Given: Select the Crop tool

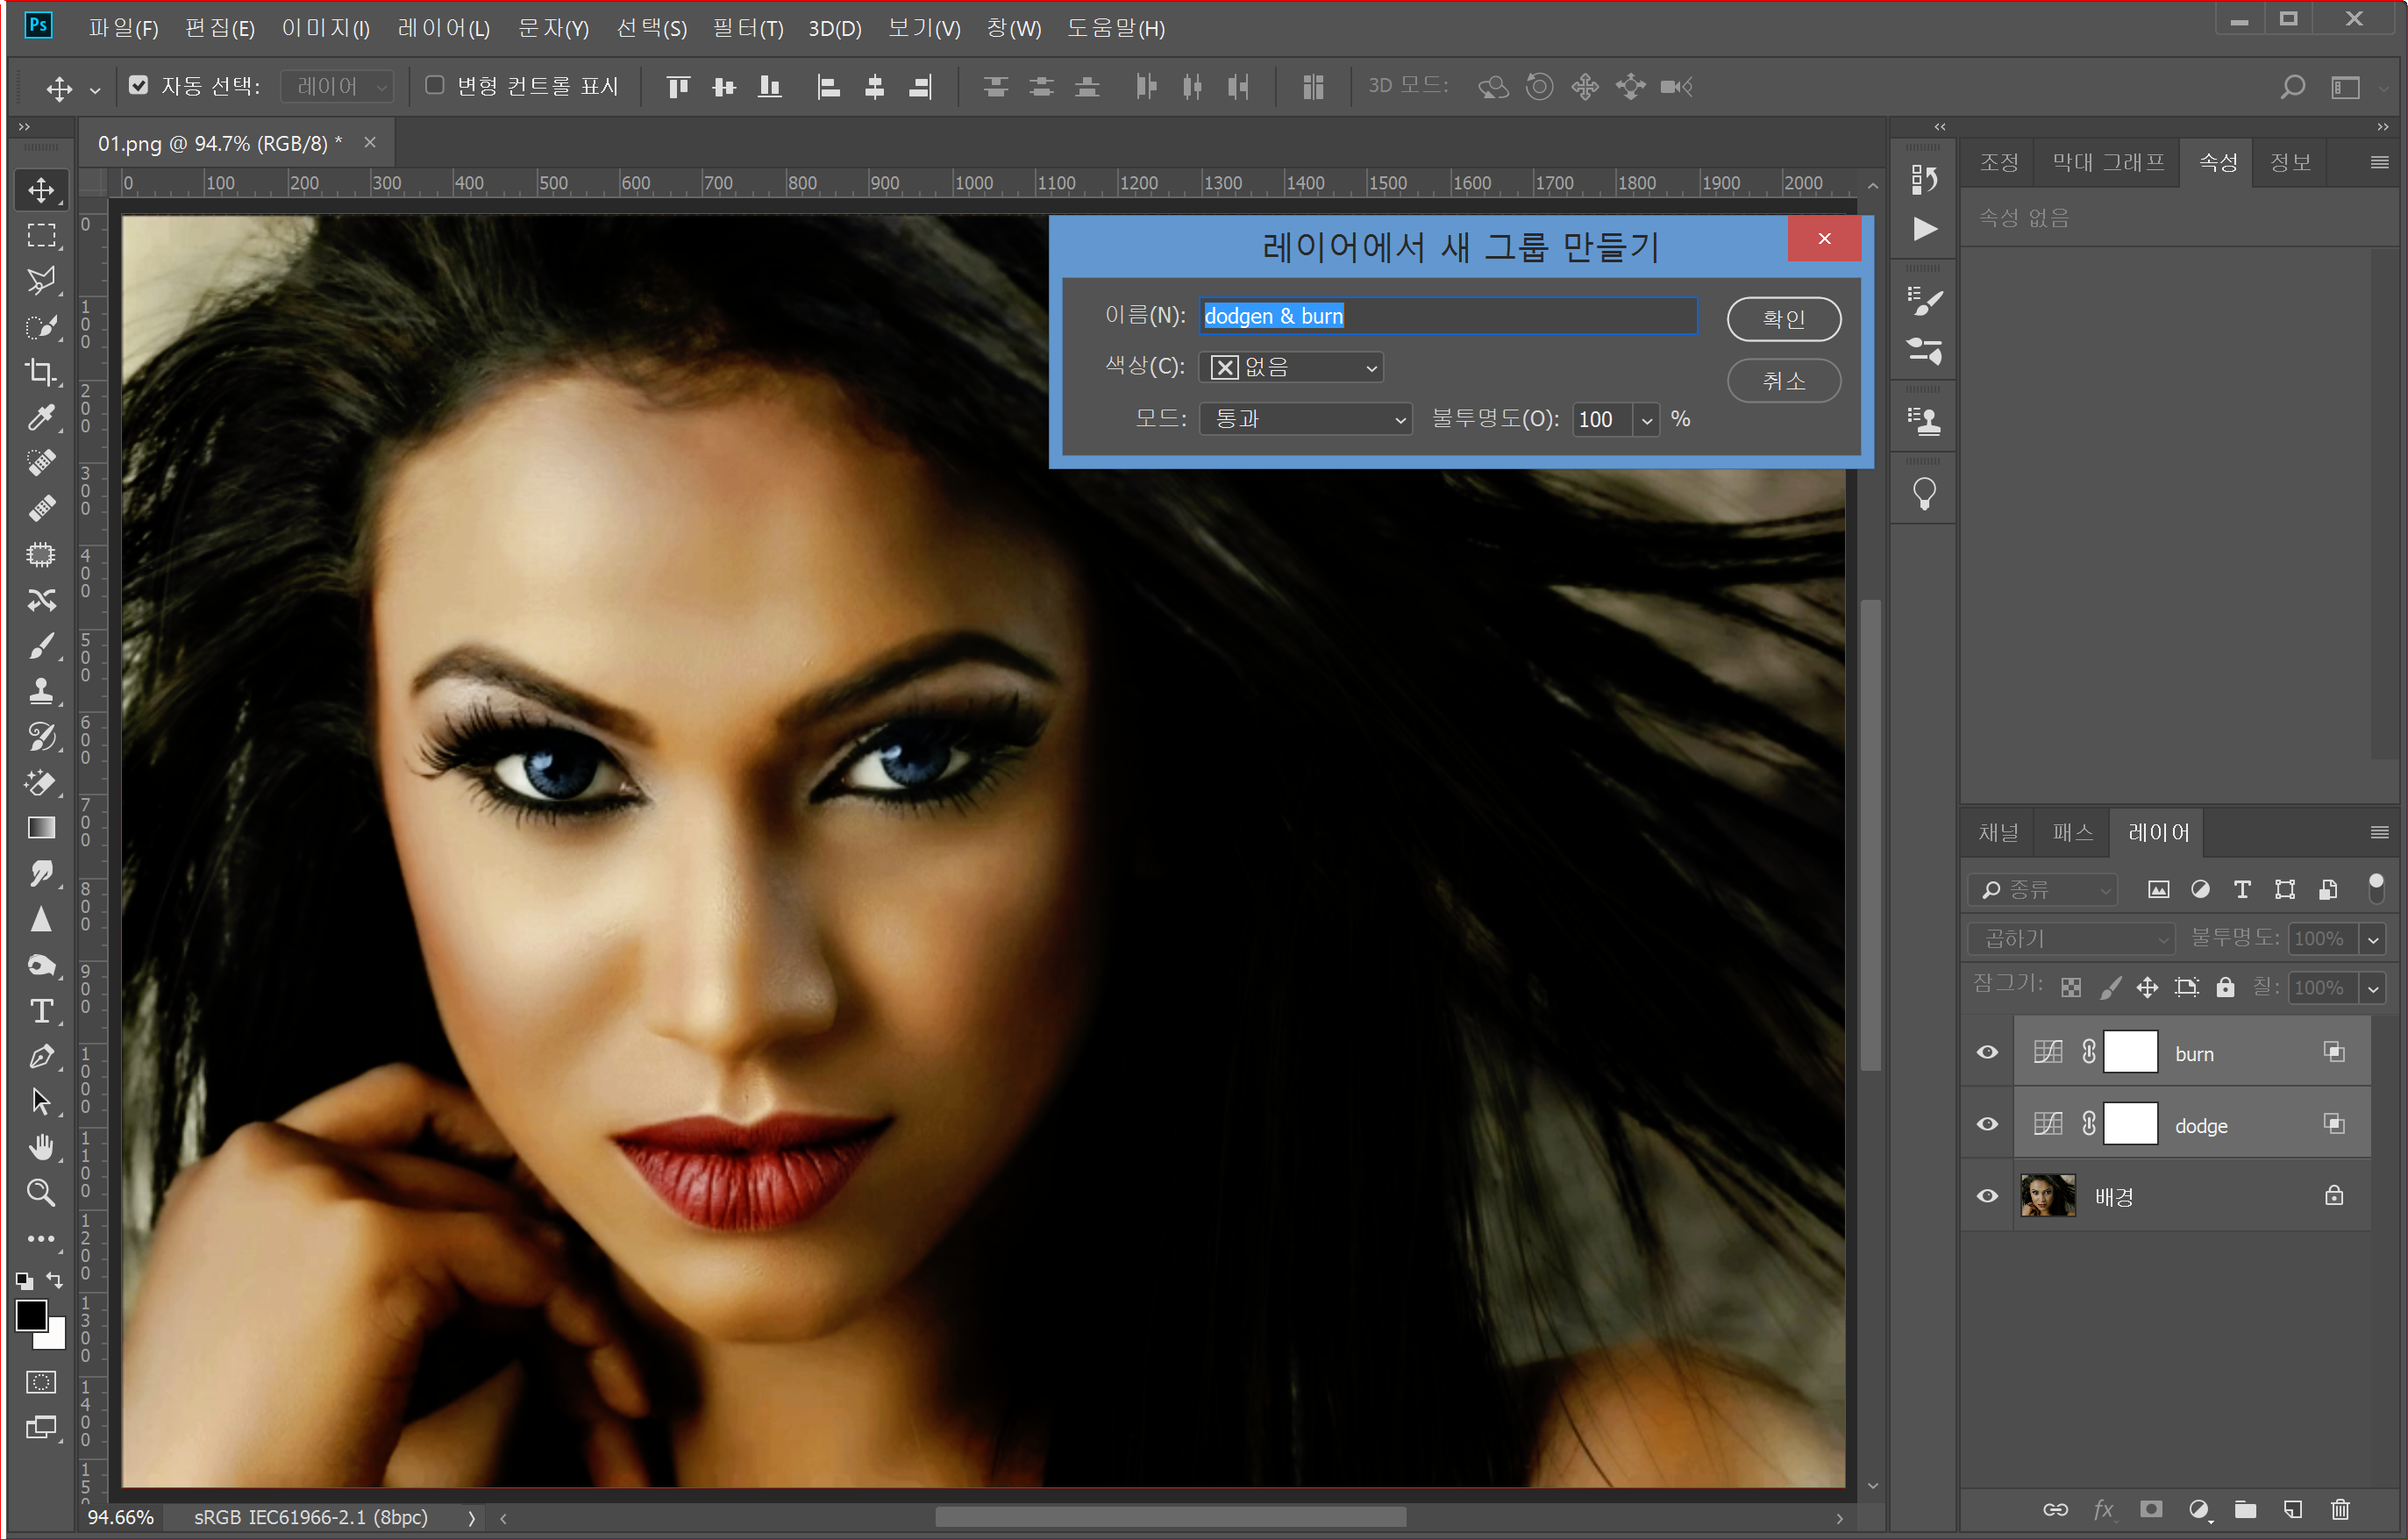Looking at the screenshot, I should pyautogui.click(x=41, y=372).
